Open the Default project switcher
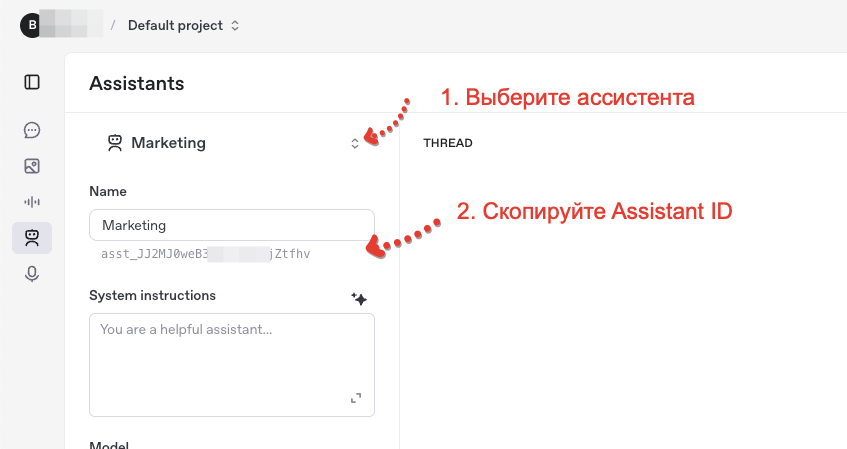This screenshot has height=449, width=847. point(183,25)
